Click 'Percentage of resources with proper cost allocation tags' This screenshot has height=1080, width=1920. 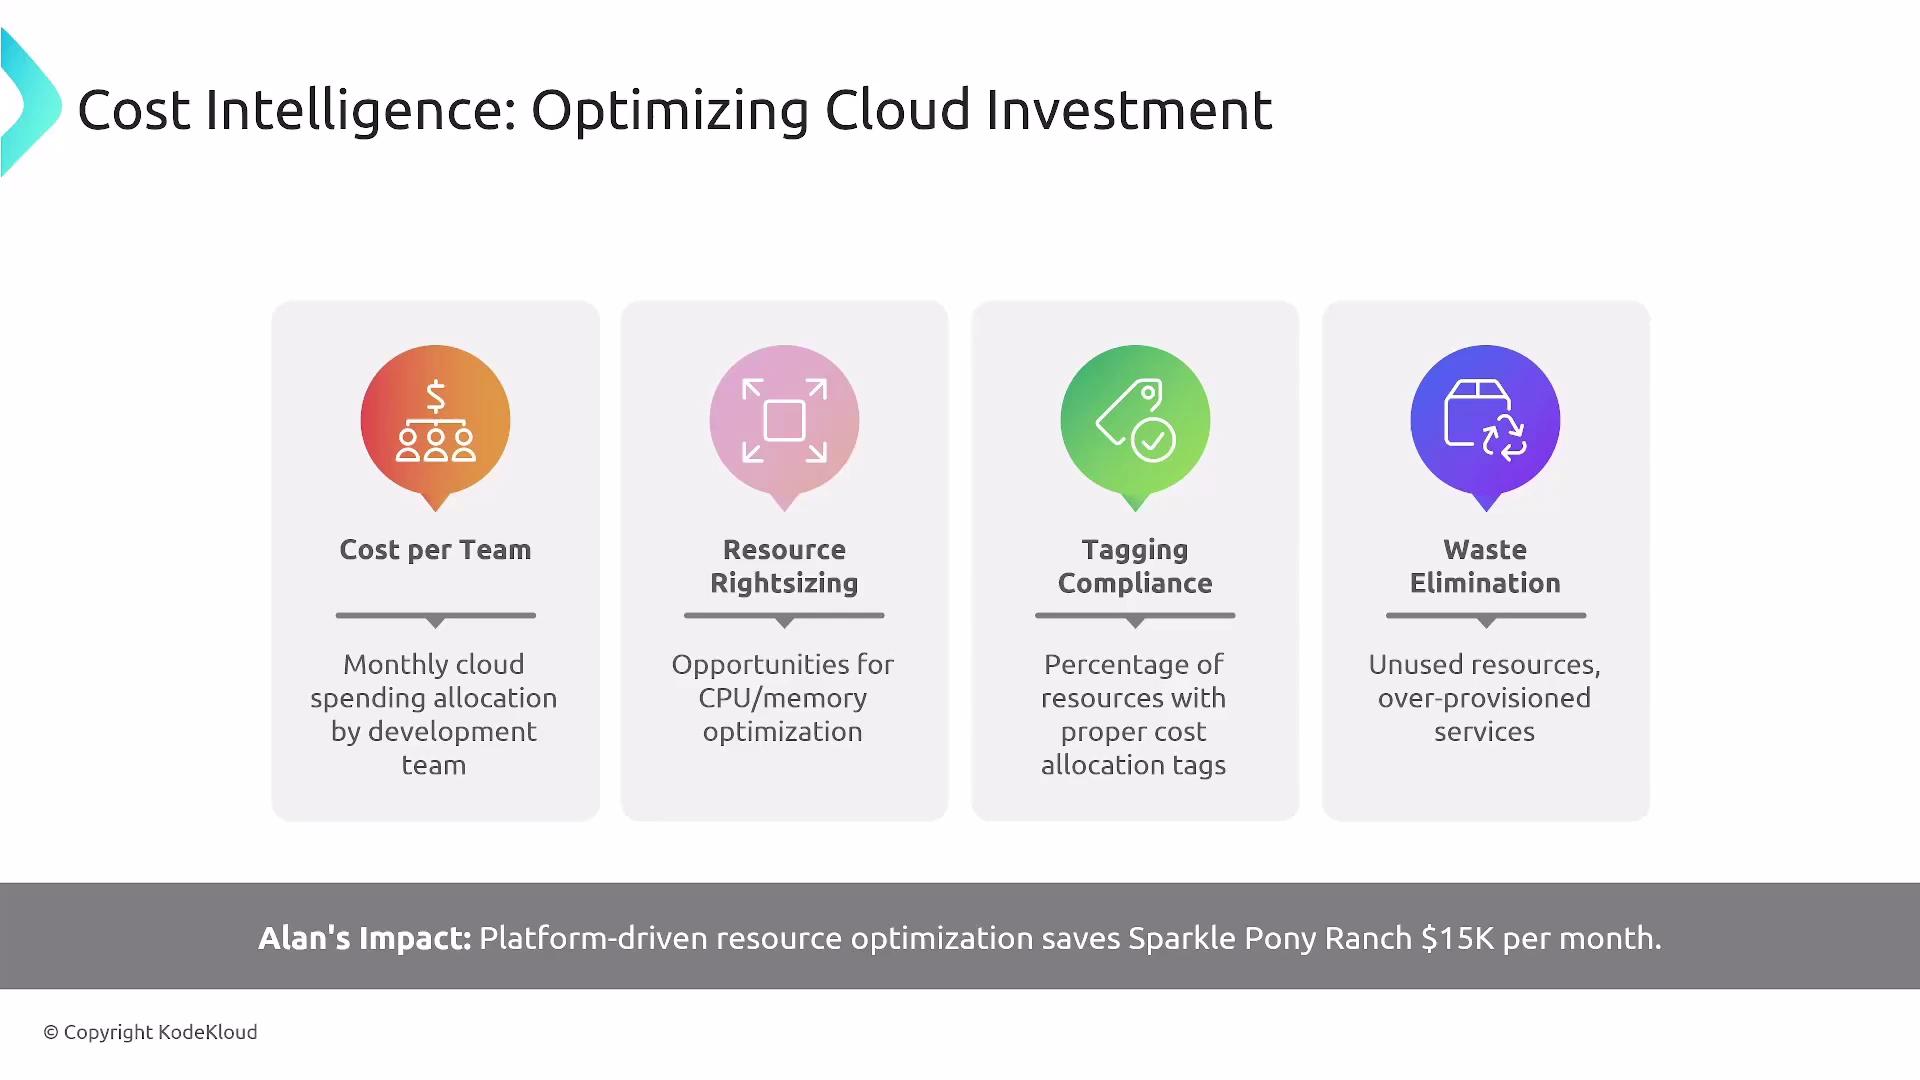[1134, 714]
